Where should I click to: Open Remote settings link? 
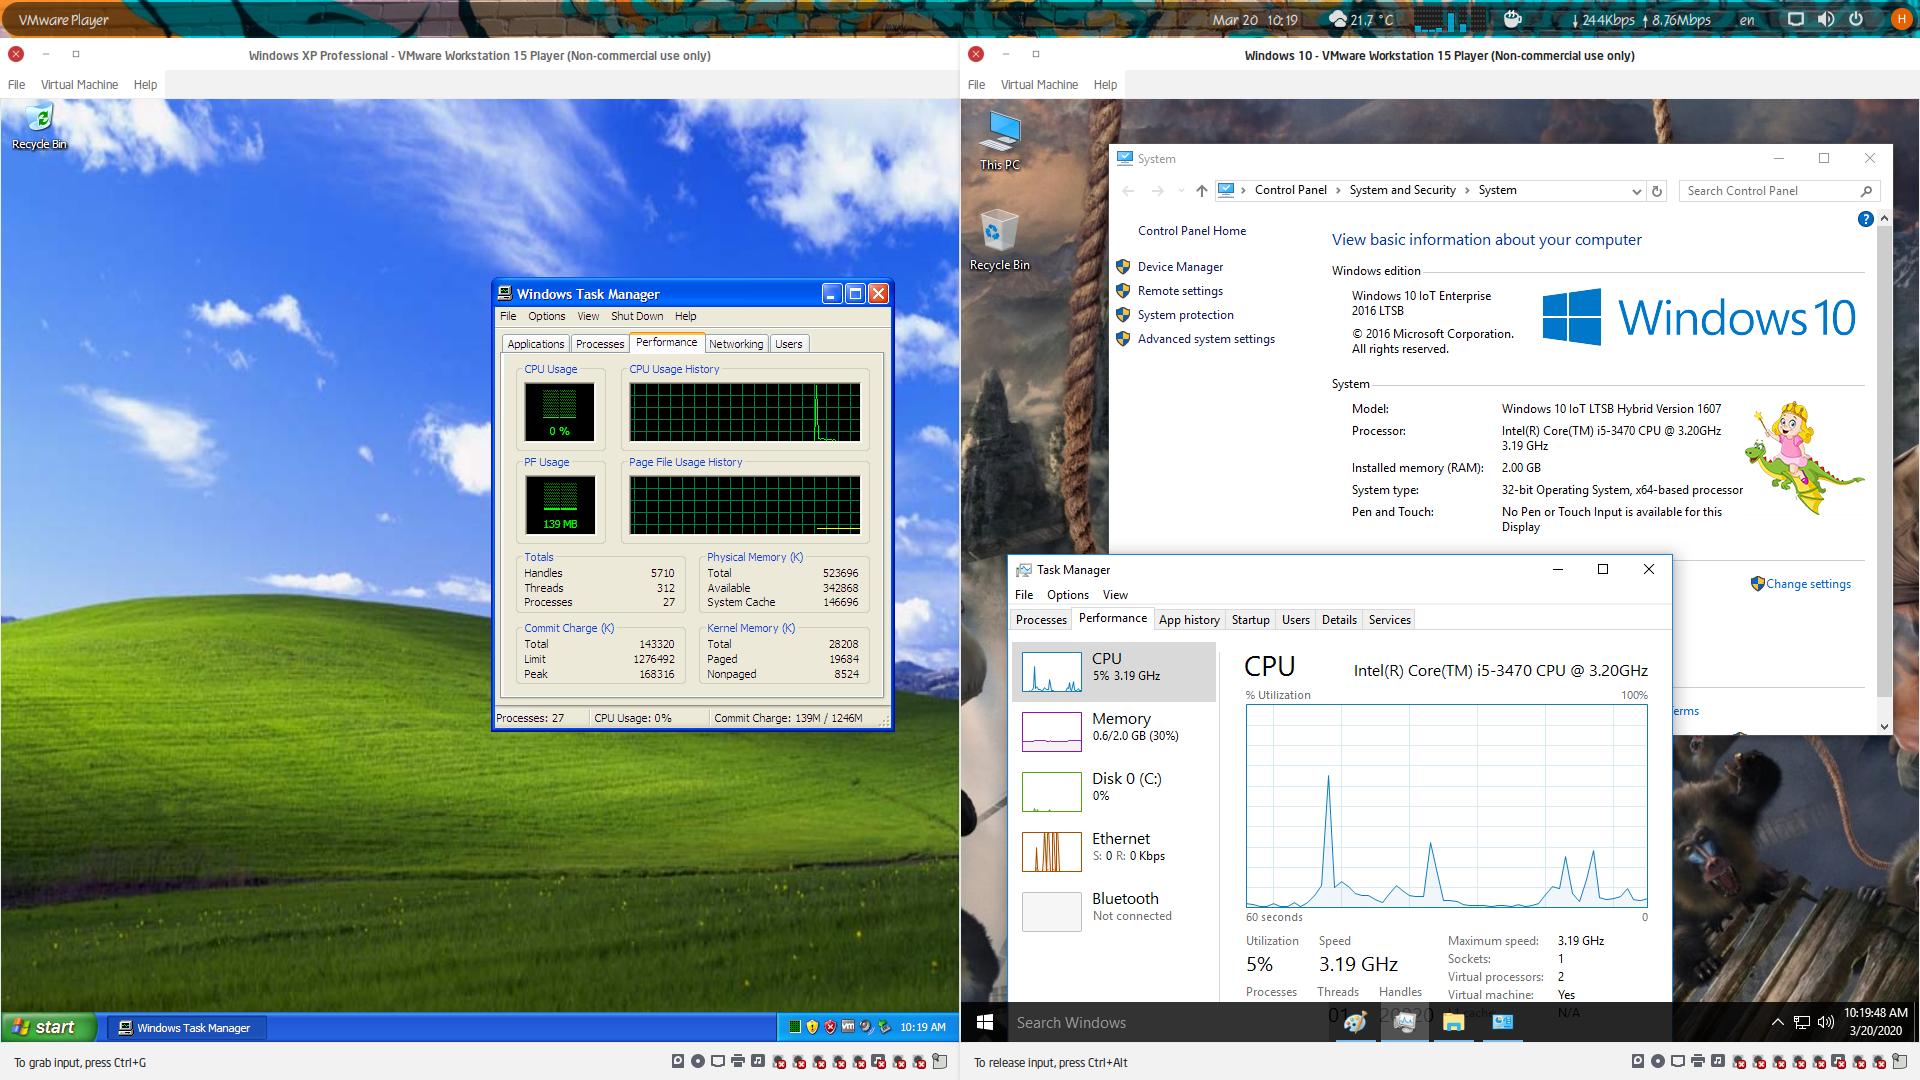1180,291
